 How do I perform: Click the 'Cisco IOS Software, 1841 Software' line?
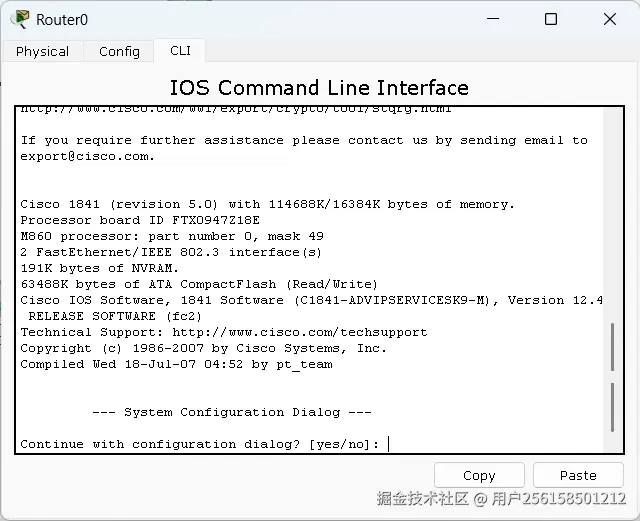[311, 301]
